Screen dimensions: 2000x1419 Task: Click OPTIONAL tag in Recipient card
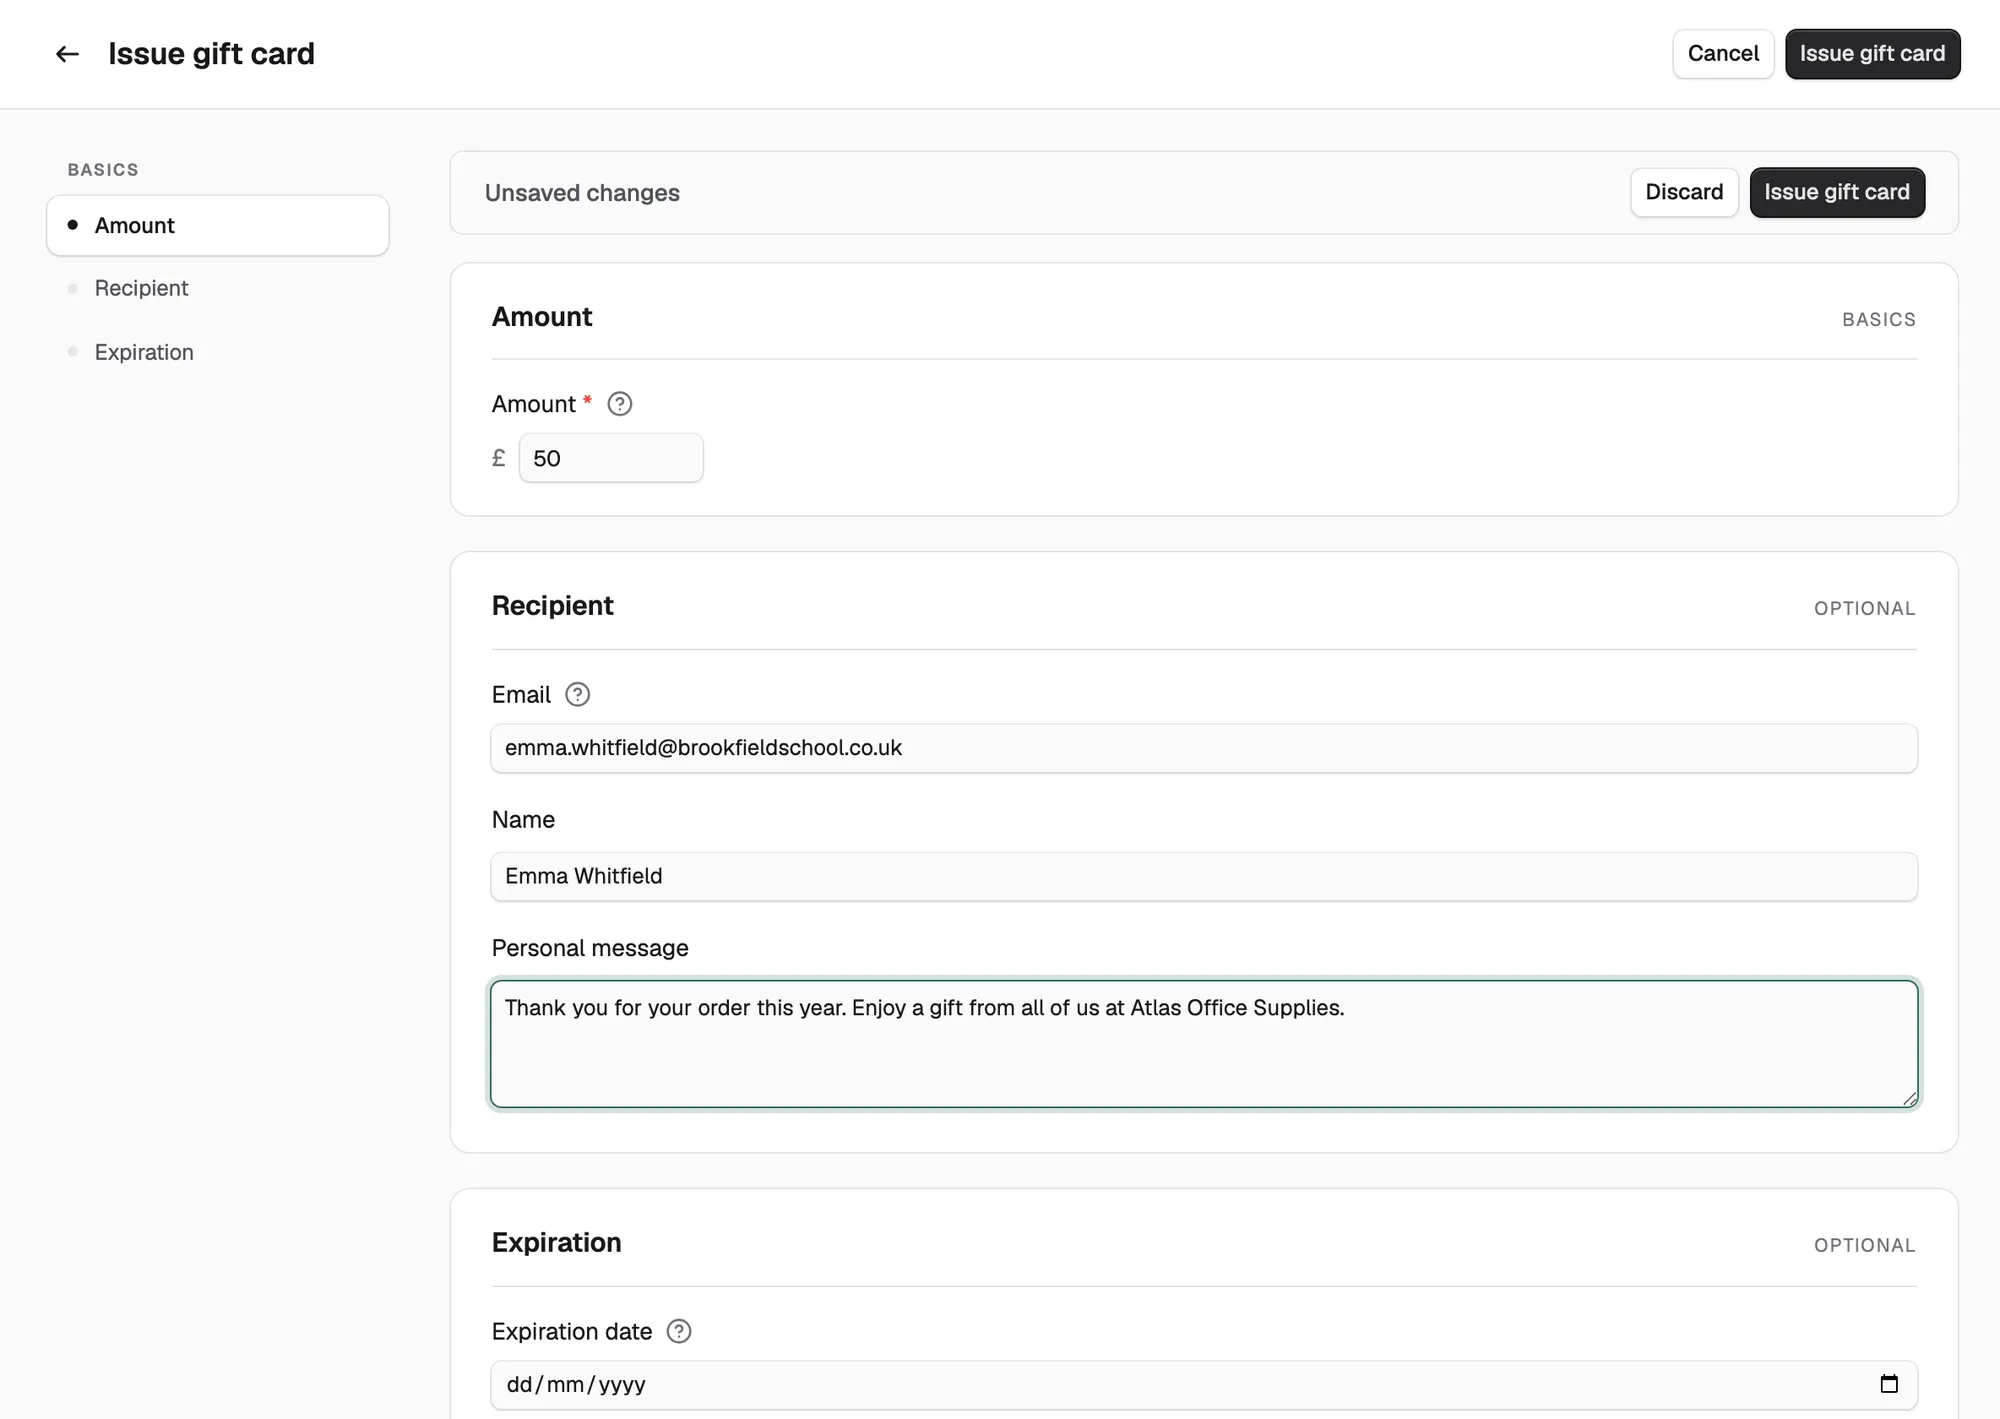click(1865, 608)
